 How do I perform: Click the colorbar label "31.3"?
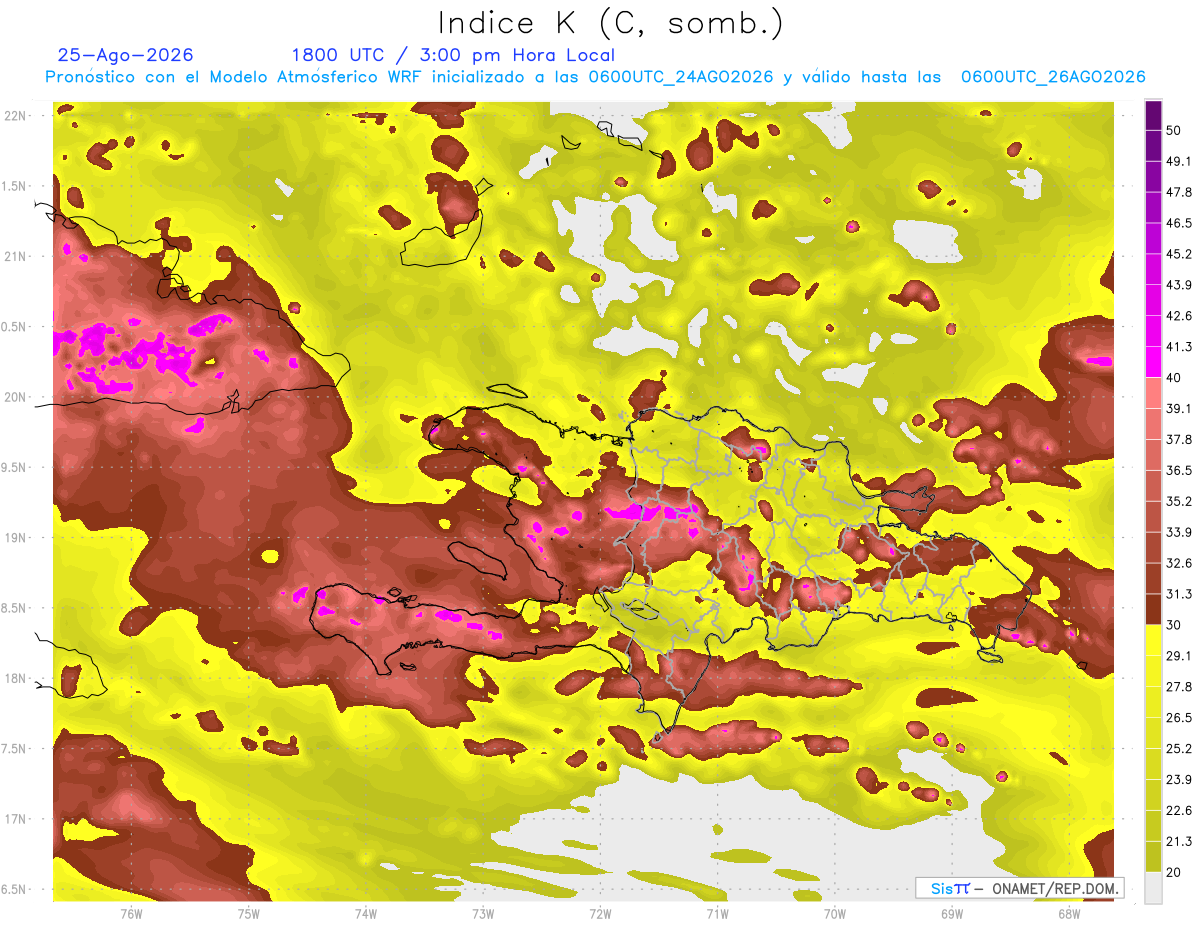pos(1179,594)
